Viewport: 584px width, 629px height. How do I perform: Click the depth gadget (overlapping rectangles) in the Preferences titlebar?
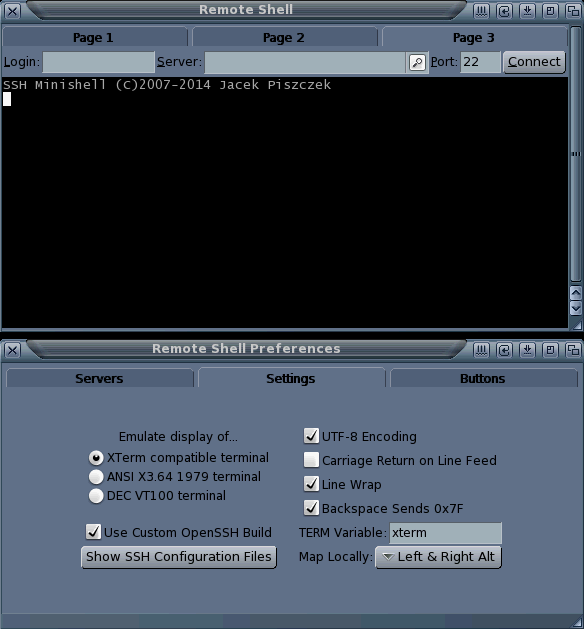[573, 350]
